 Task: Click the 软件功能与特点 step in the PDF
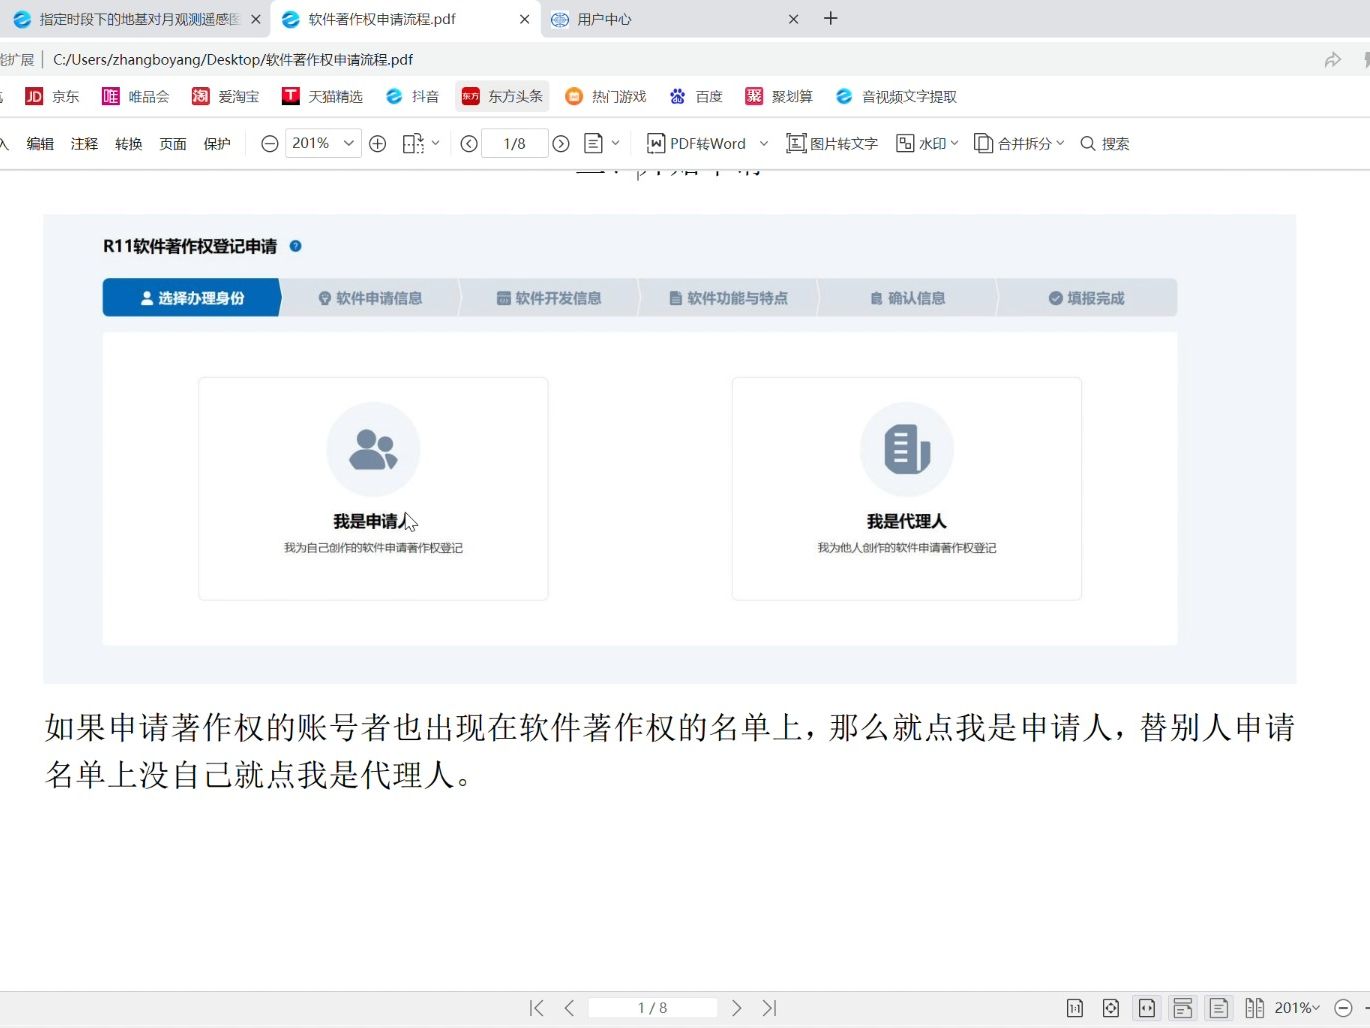pyautogui.click(x=728, y=298)
